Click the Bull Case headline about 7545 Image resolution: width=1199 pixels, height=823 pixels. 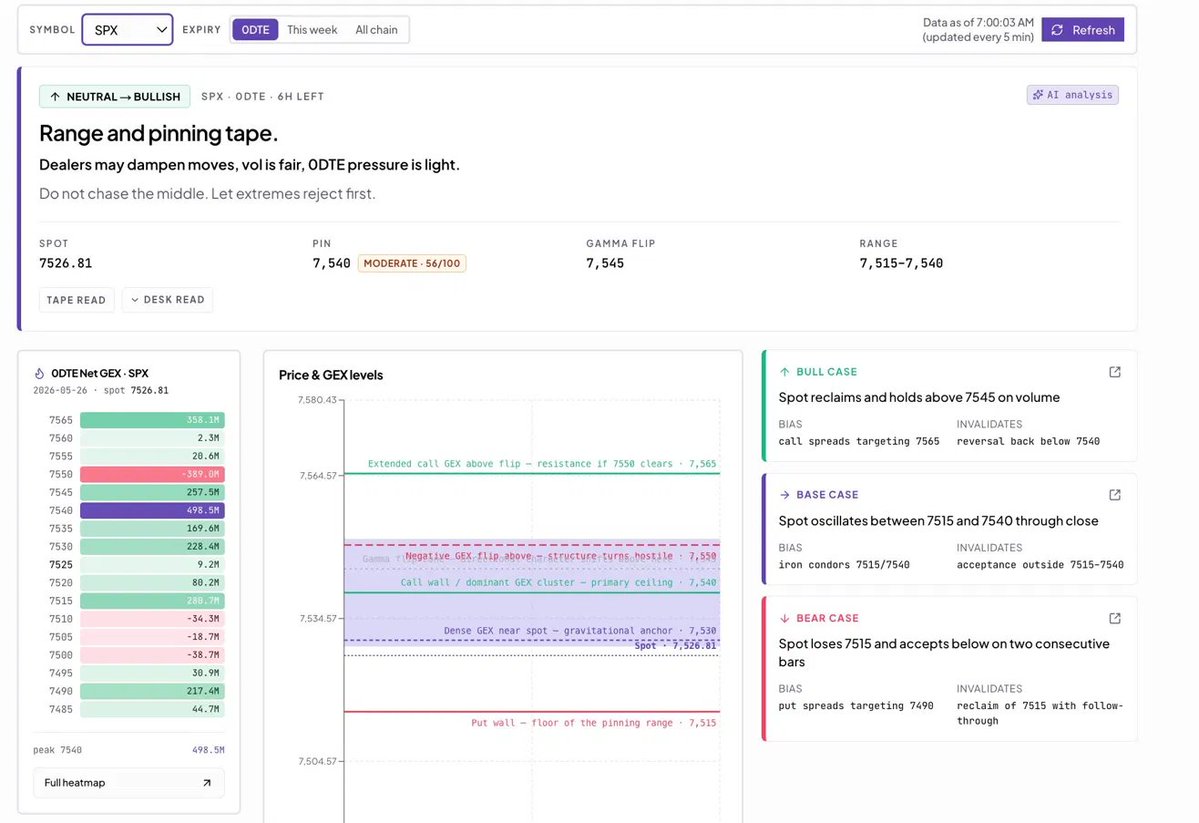(x=919, y=398)
